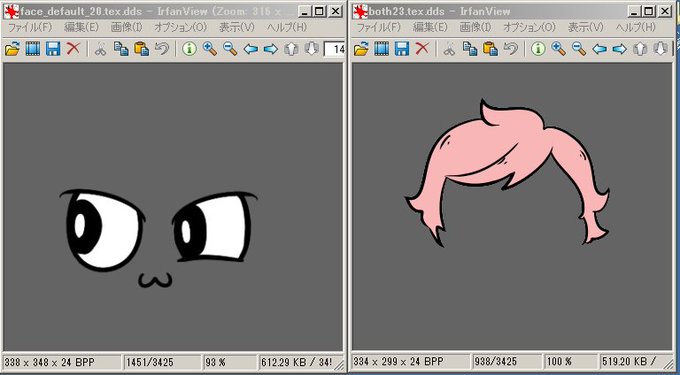Zoom in magnifier in both23 window
Viewport: 680px width, 375px height.
pyautogui.click(x=558, y=49)
